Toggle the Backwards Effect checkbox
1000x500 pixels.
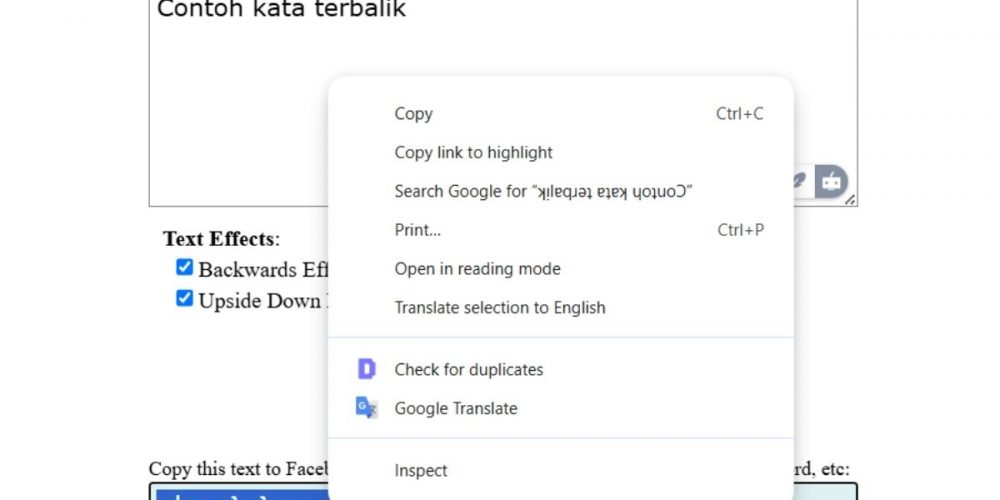tap(184, 267)
